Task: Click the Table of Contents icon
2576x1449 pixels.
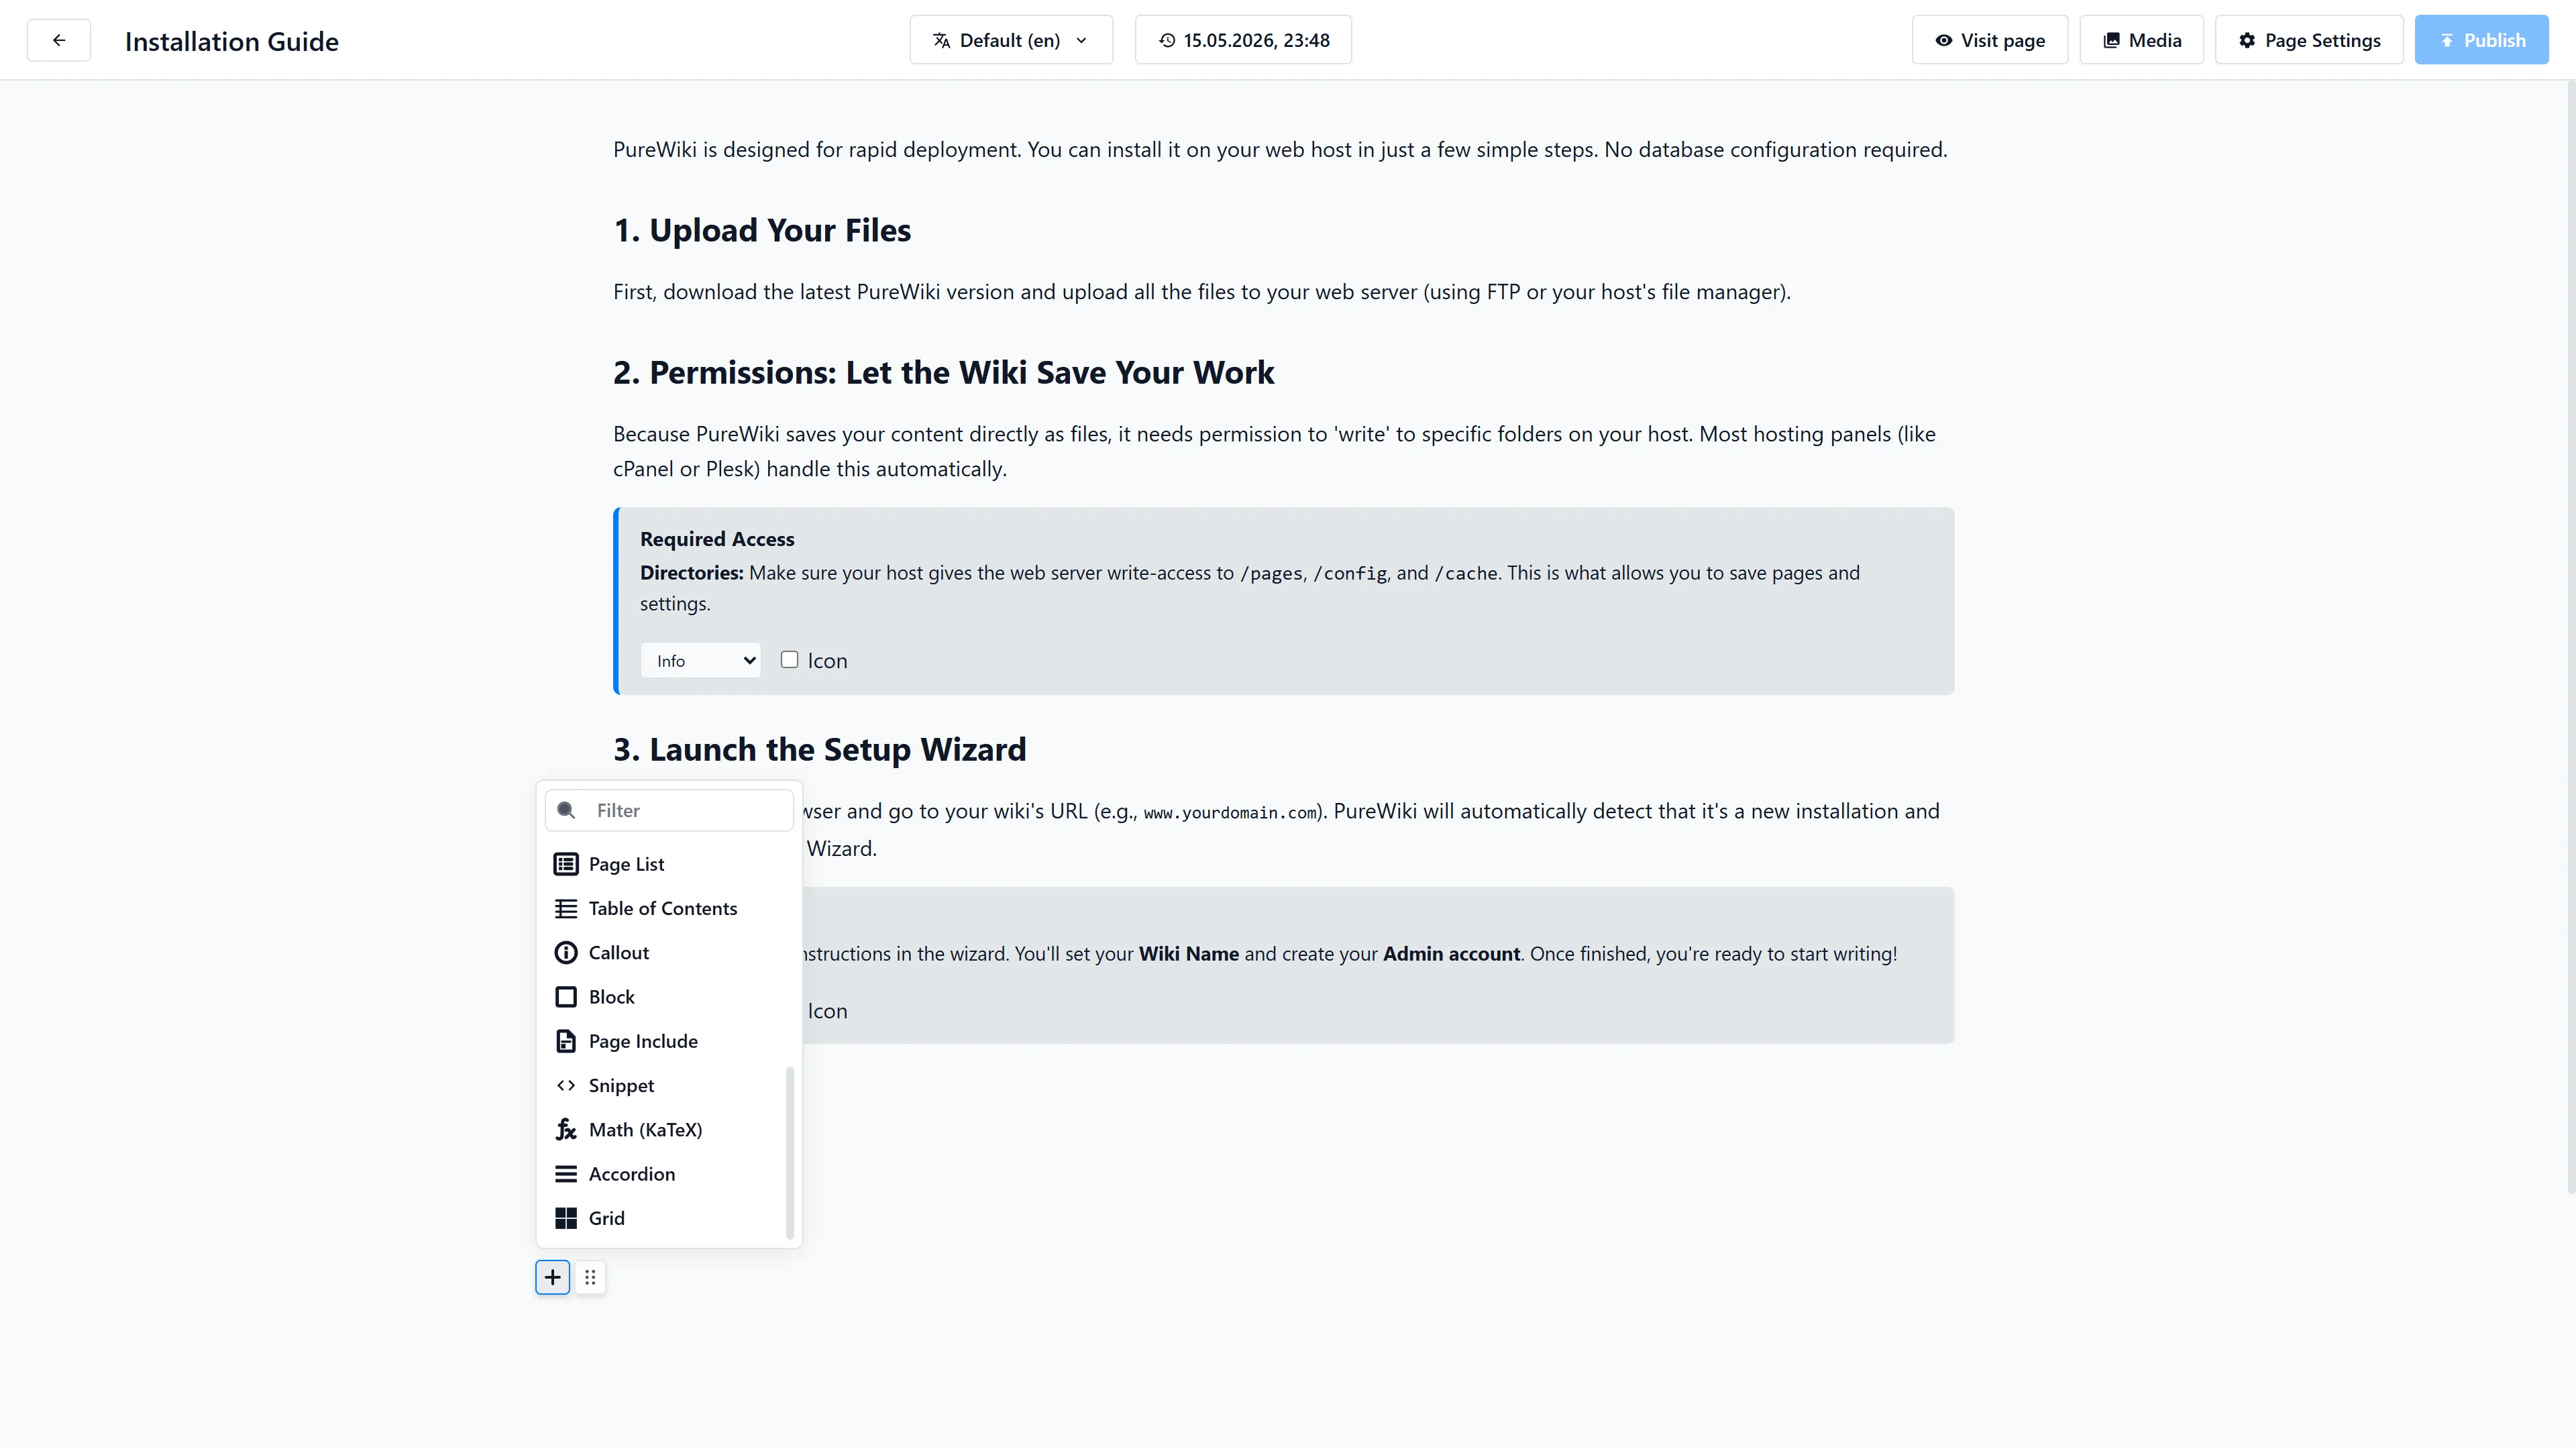Action: (x=566, y=908)
